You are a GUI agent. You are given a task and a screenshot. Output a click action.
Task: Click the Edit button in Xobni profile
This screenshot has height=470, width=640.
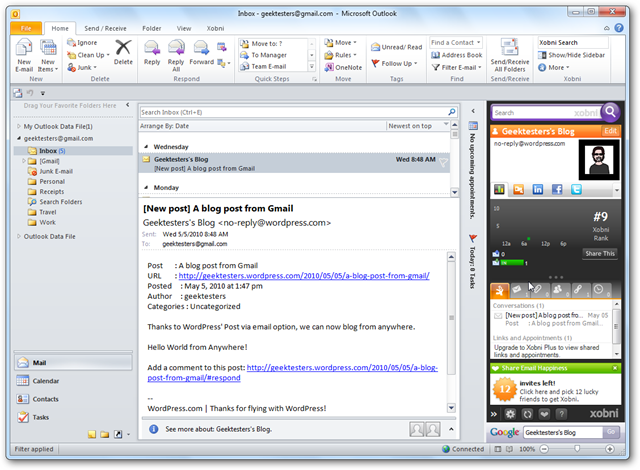pyautogui.click(x=610, y=131)
